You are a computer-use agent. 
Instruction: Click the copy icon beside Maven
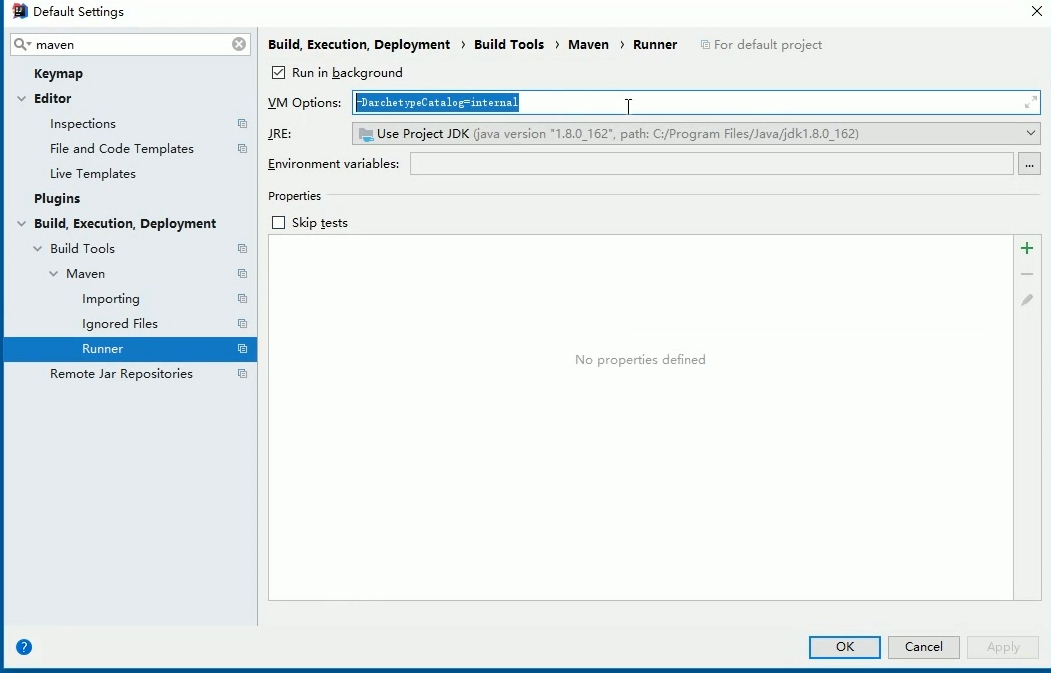[243, 273]
